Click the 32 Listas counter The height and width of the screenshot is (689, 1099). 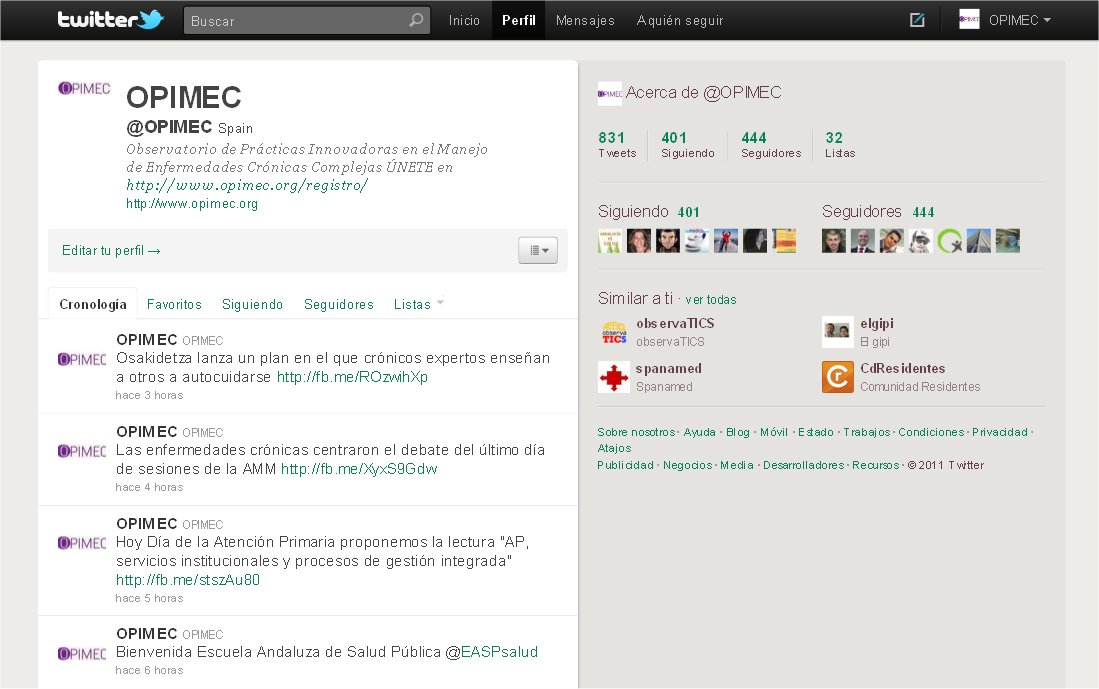point(840,144)
